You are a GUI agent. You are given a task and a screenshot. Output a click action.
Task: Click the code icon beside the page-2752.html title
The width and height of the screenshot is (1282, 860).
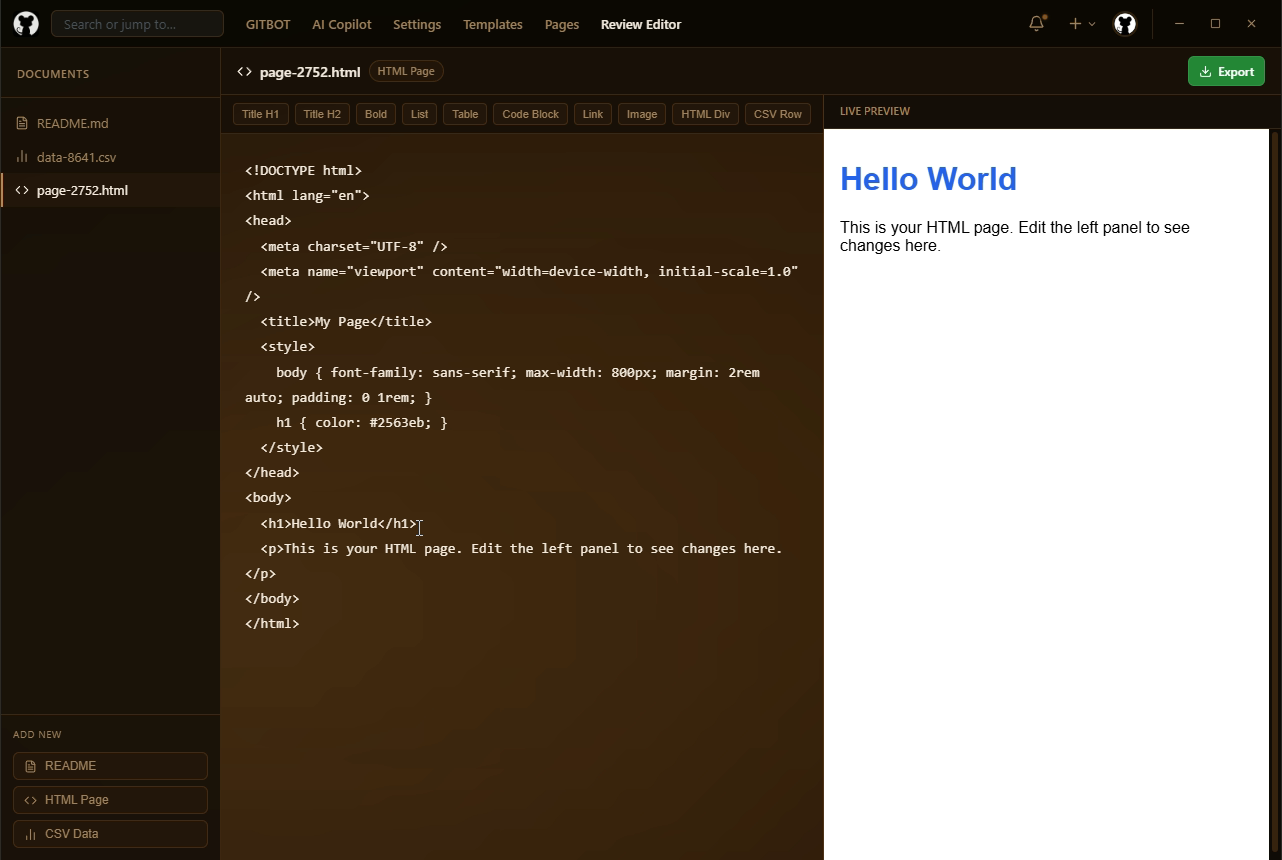pos(244,71)
